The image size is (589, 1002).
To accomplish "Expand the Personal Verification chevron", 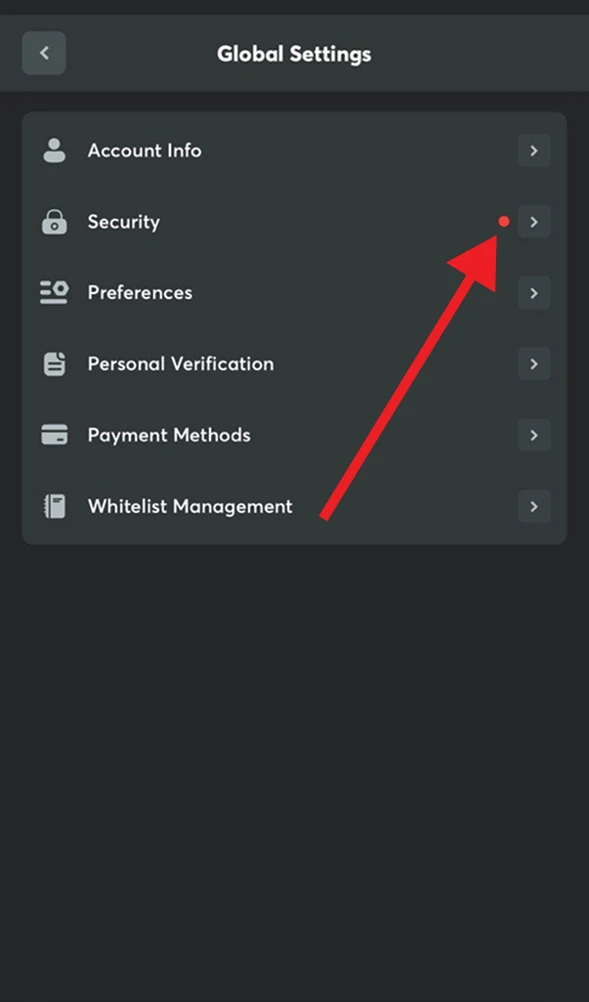I will pos(533,363).
